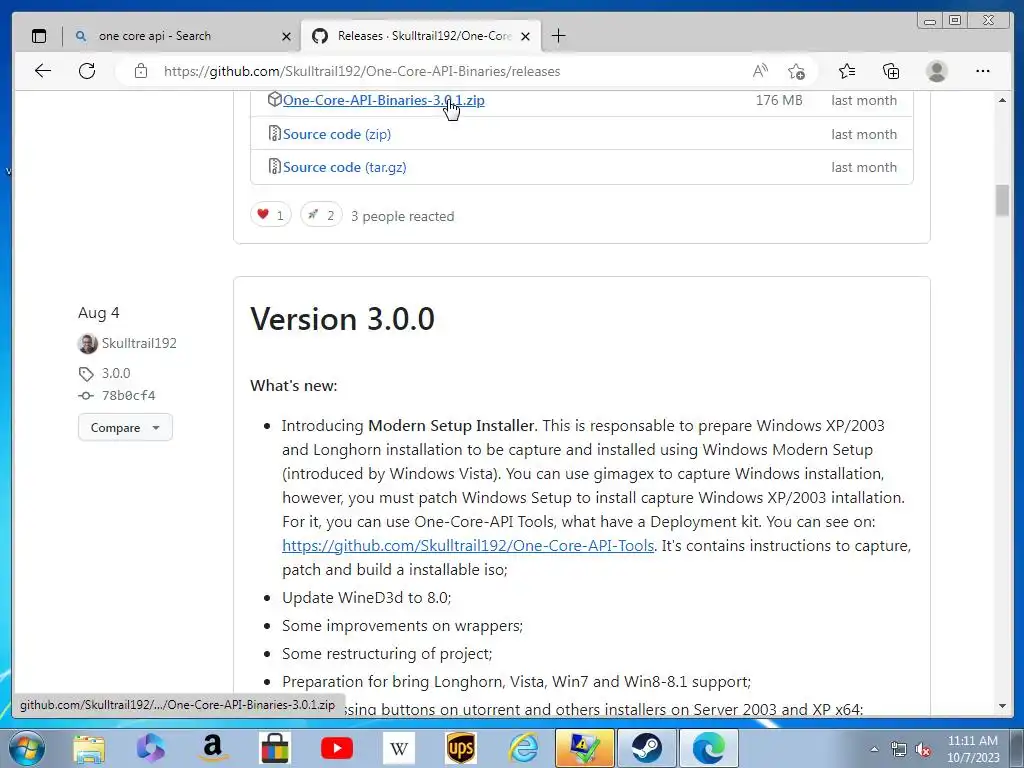Open the Wikipedia taskbar shortcut

pos(398,748)
